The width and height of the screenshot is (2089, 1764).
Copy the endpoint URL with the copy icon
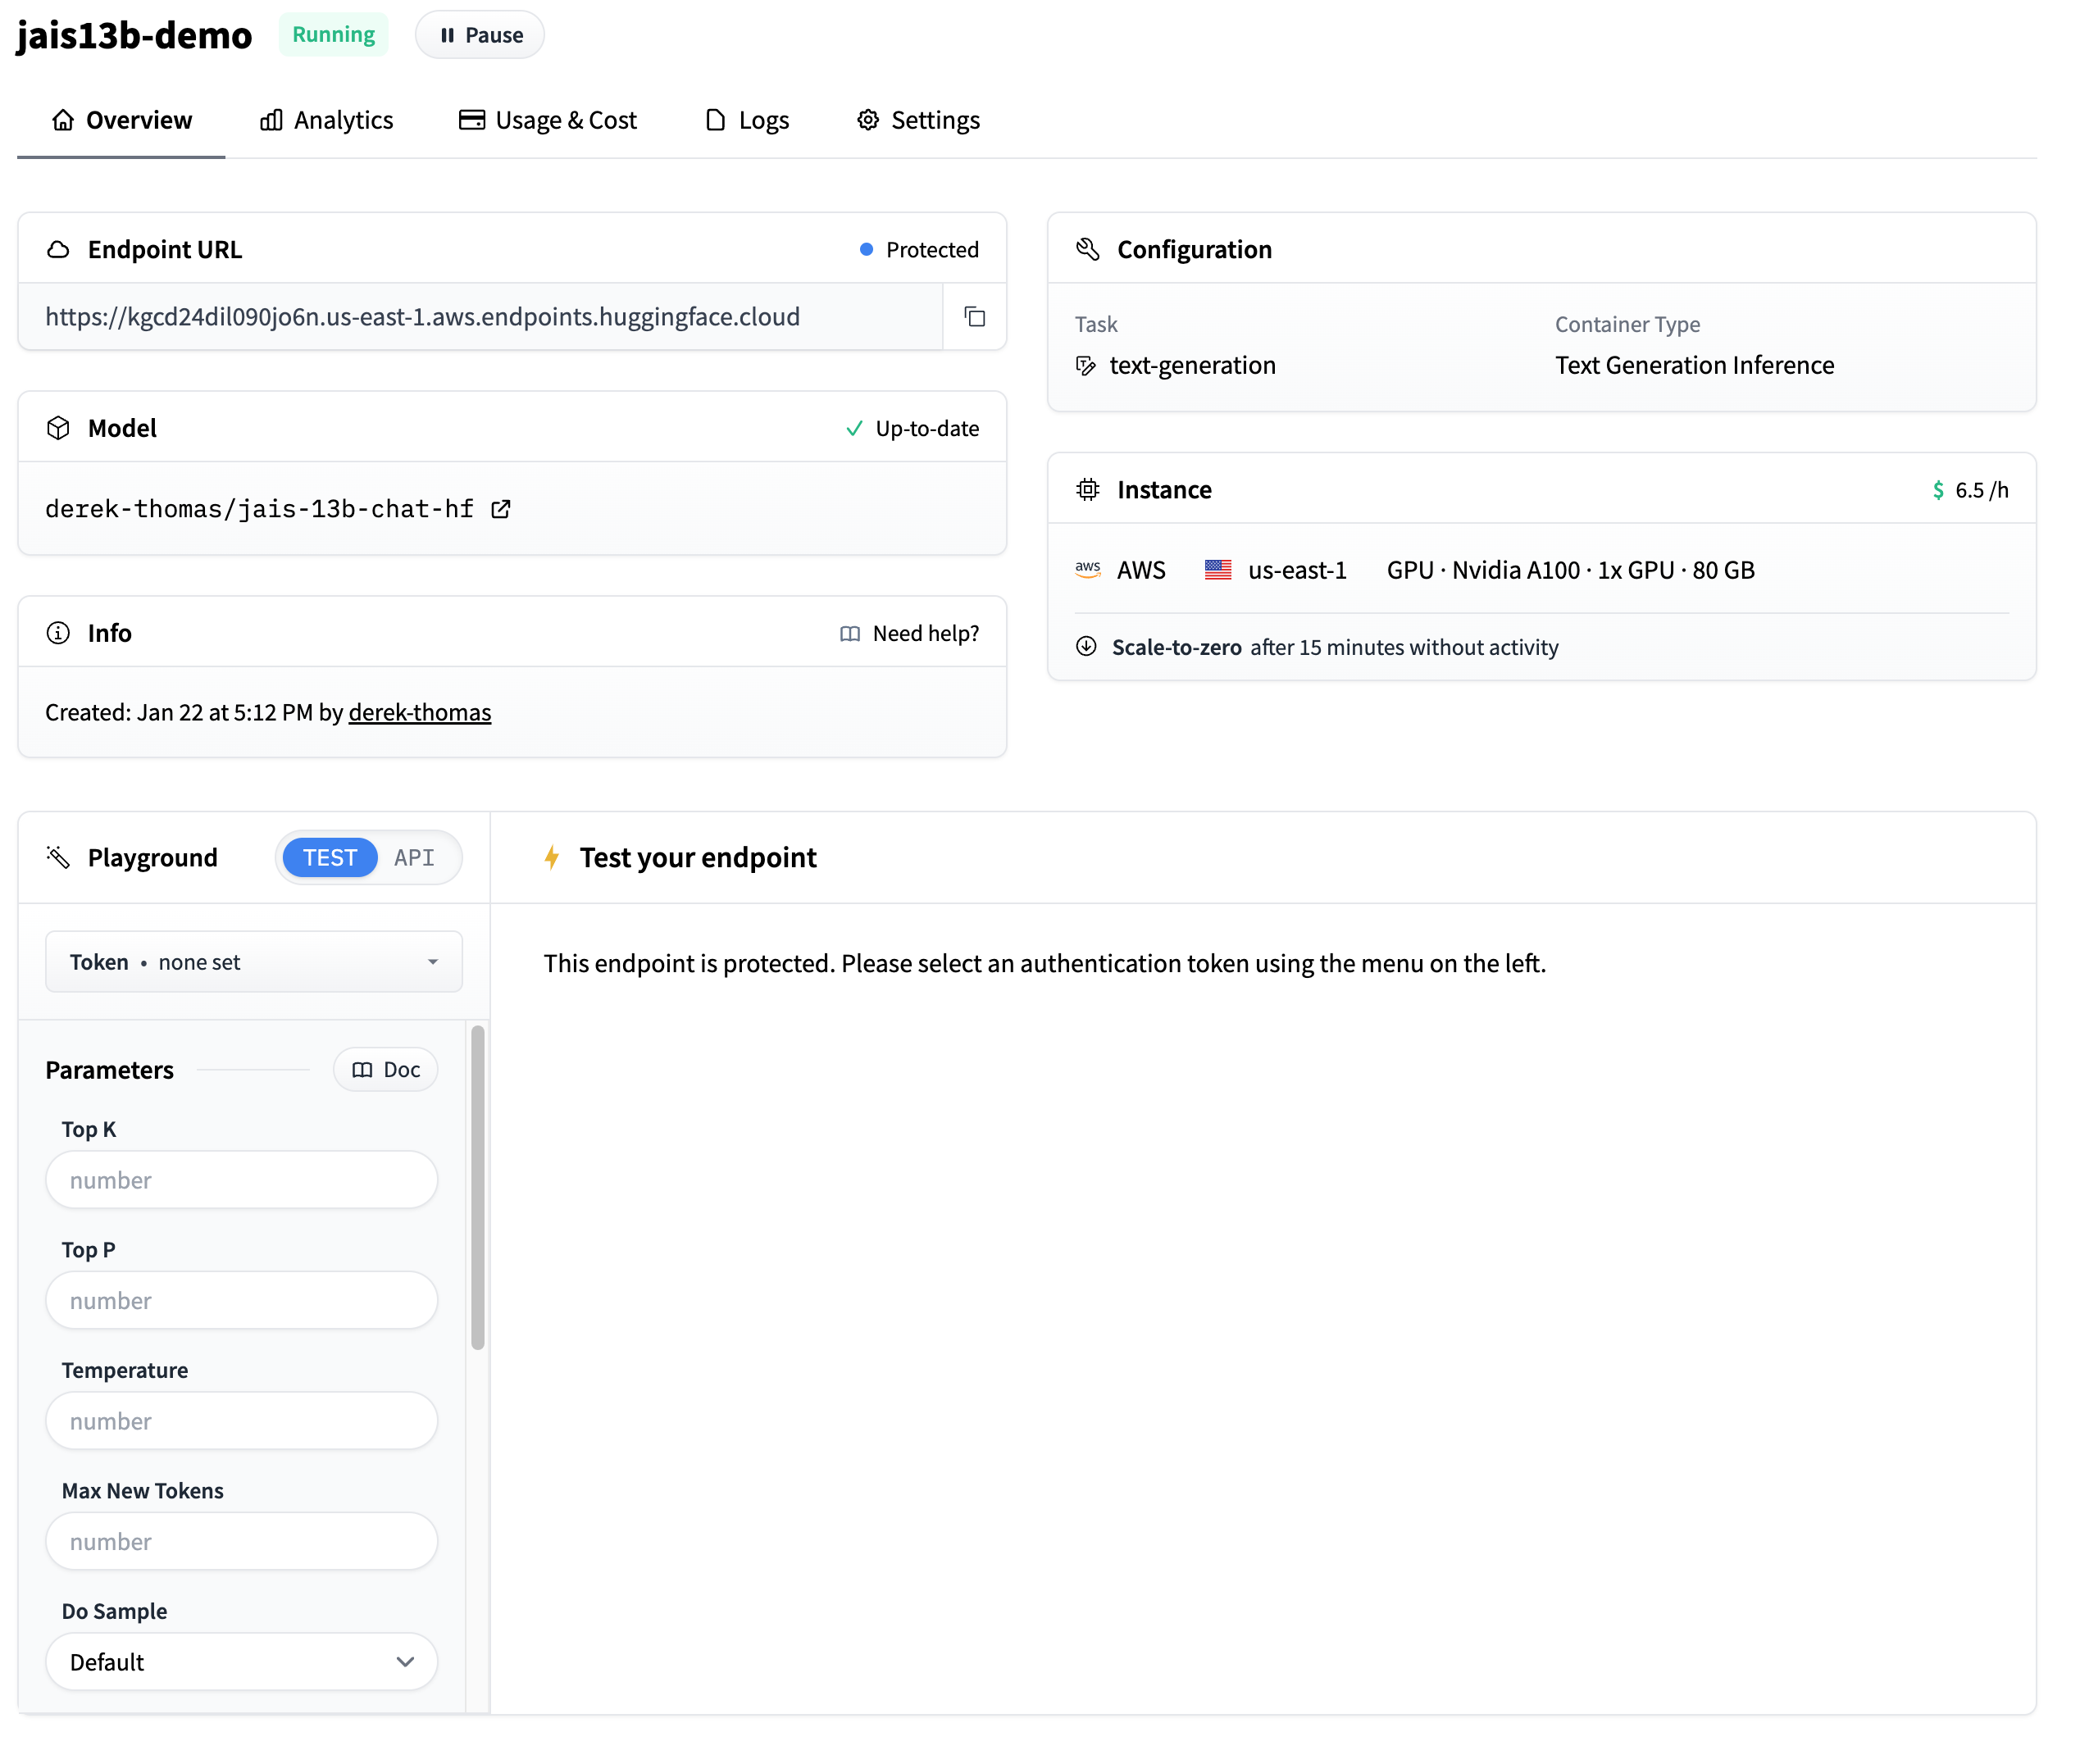974,317
